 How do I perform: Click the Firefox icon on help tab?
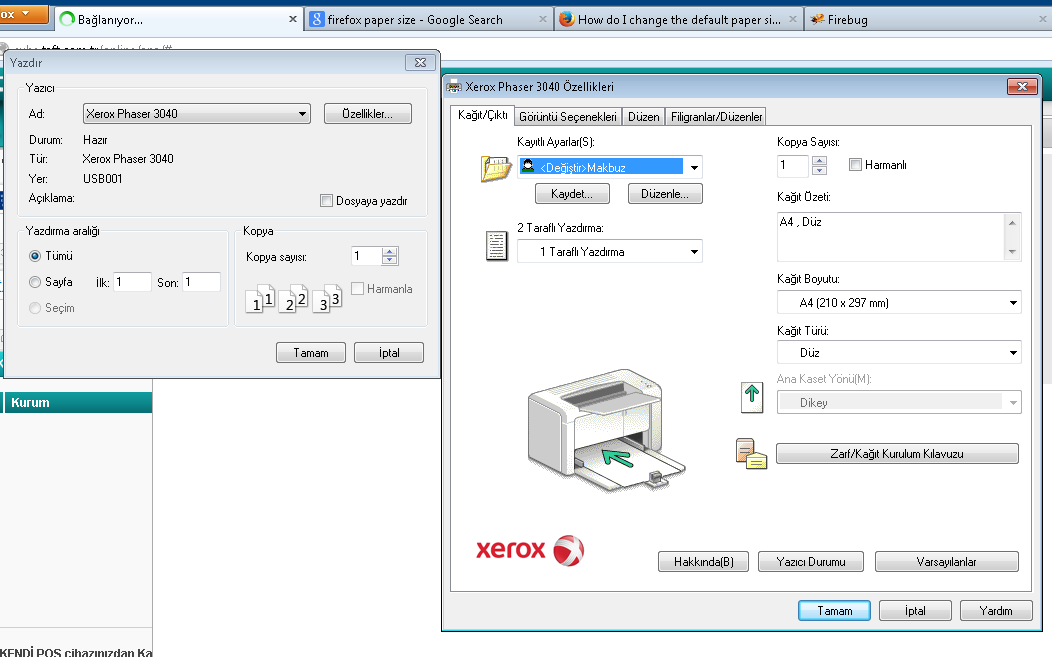pos(566,19)
